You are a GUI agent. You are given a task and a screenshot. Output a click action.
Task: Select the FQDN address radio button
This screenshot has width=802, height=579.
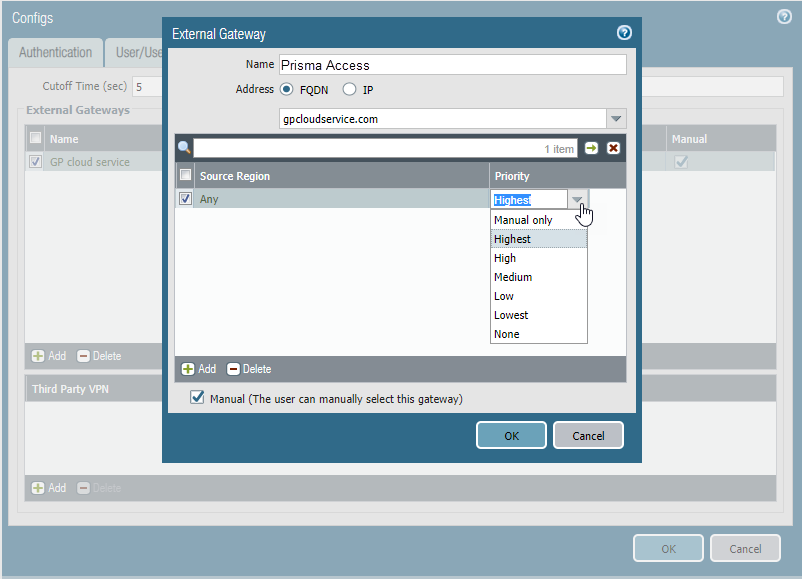[286, 90]
